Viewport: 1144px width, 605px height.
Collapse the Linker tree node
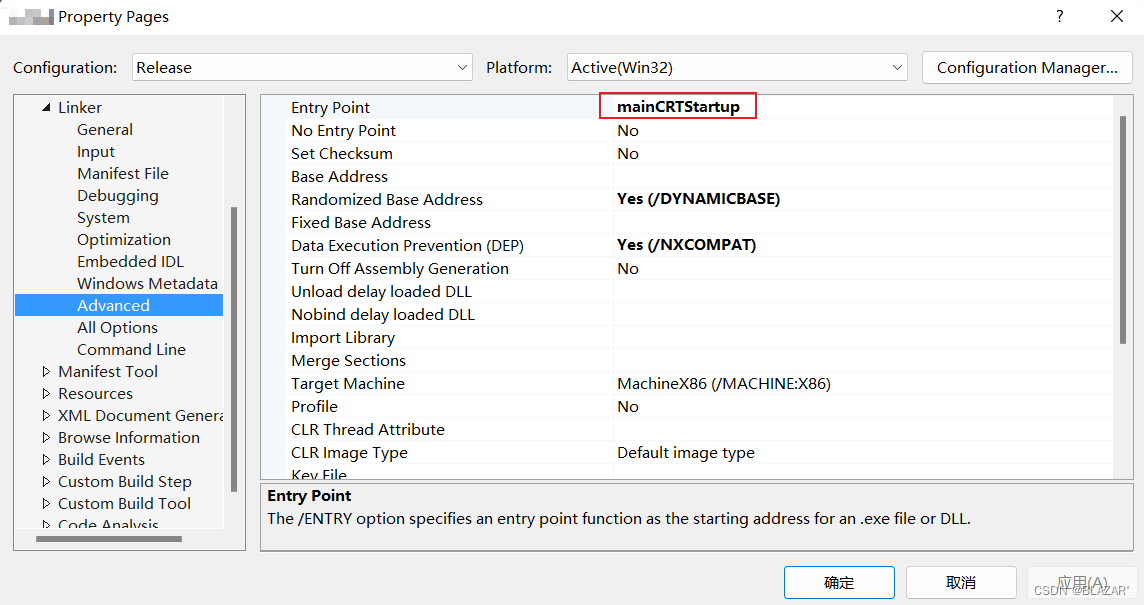tap(46, 108)
